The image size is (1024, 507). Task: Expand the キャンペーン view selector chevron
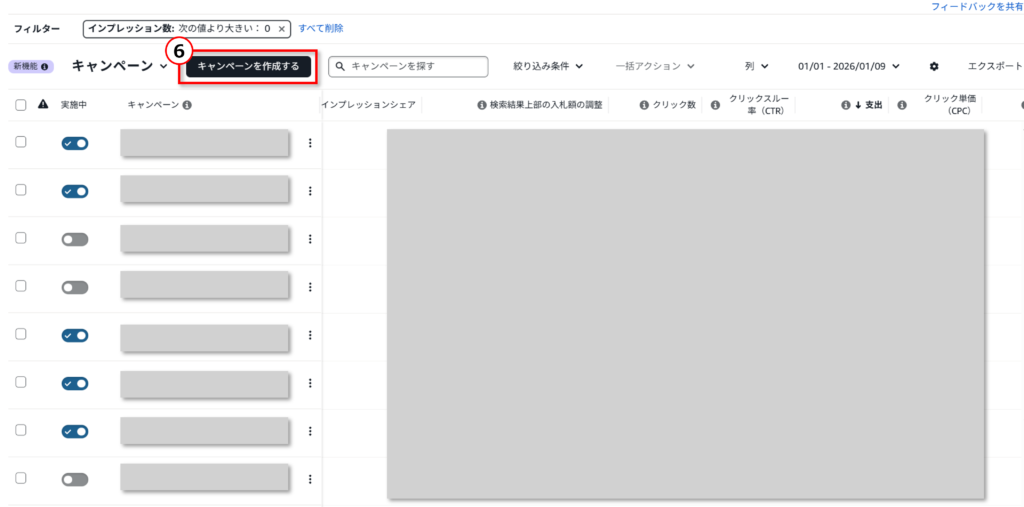pyautogui.click(x=163, y=66)
